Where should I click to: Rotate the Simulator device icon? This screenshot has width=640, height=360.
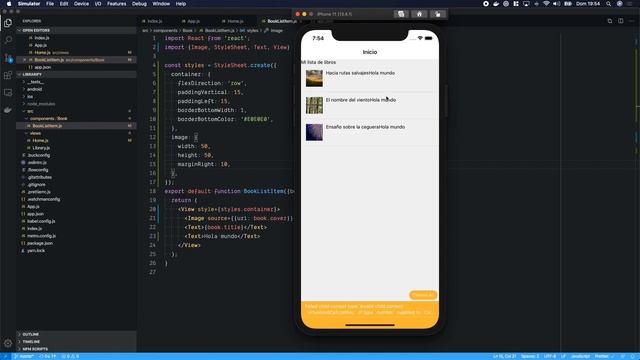click(438, 14)
